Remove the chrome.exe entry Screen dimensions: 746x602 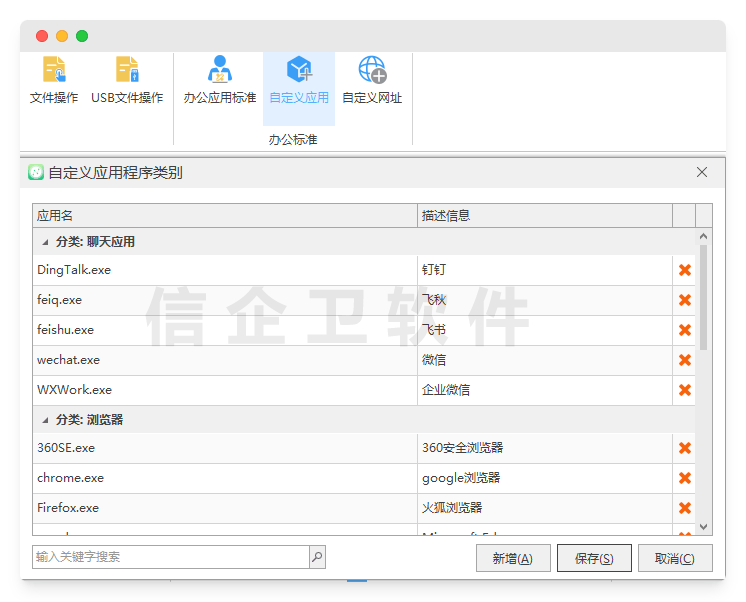(x=685, y=478)
